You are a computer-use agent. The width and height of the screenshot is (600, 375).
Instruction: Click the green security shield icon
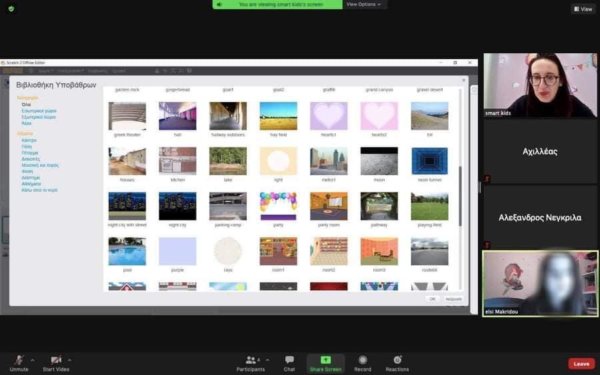11,8
